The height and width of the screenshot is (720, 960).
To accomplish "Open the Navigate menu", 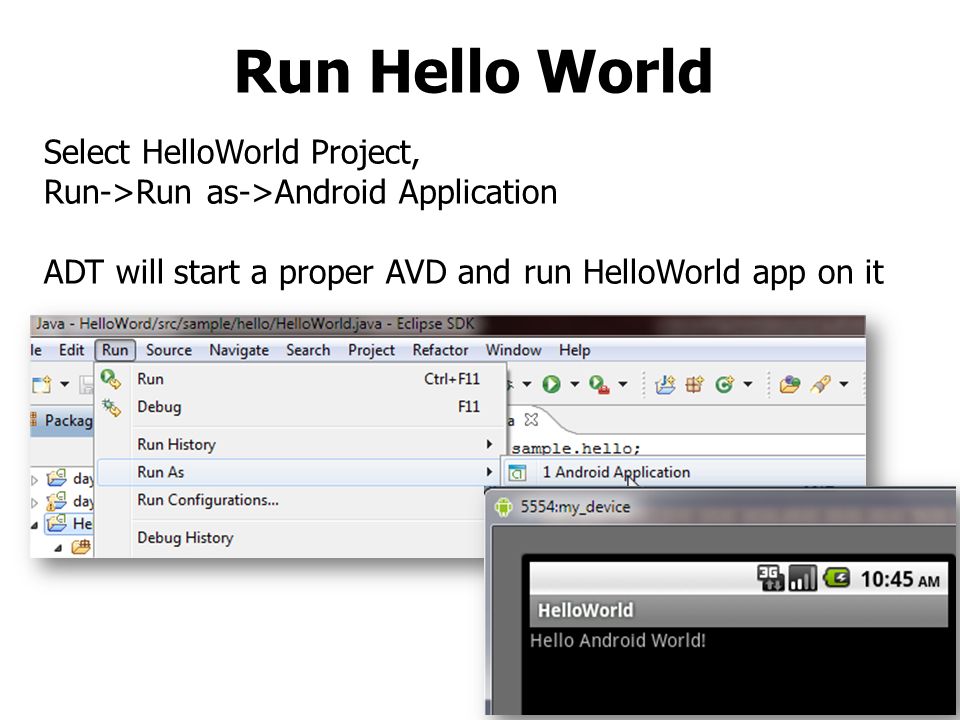I will coord(239,350).
